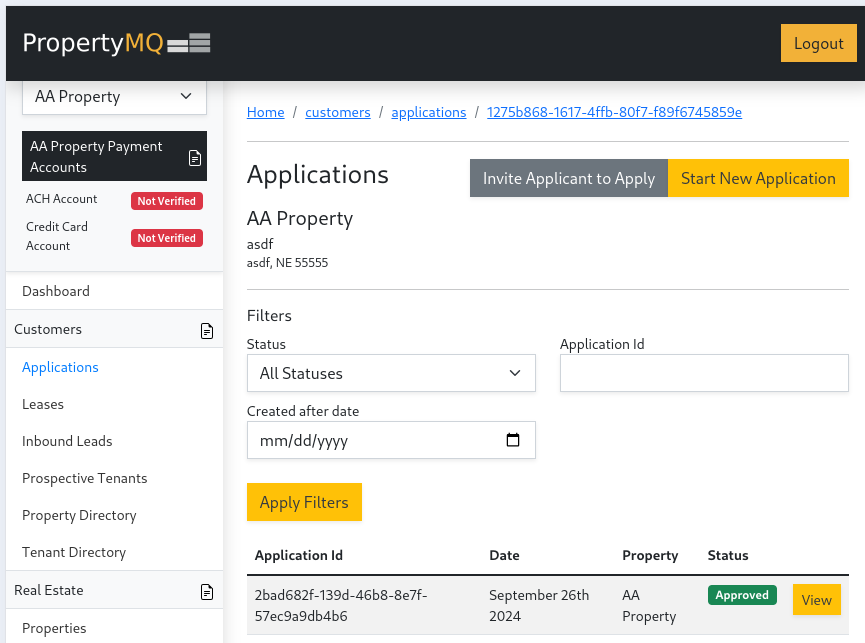
Task: Click Start New Application button
Action: click(x=757, y=178)
